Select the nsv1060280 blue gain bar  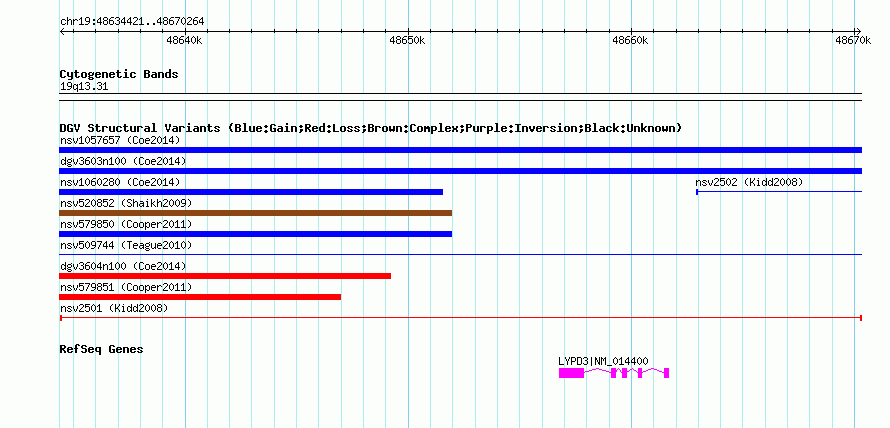coord(251,192)
